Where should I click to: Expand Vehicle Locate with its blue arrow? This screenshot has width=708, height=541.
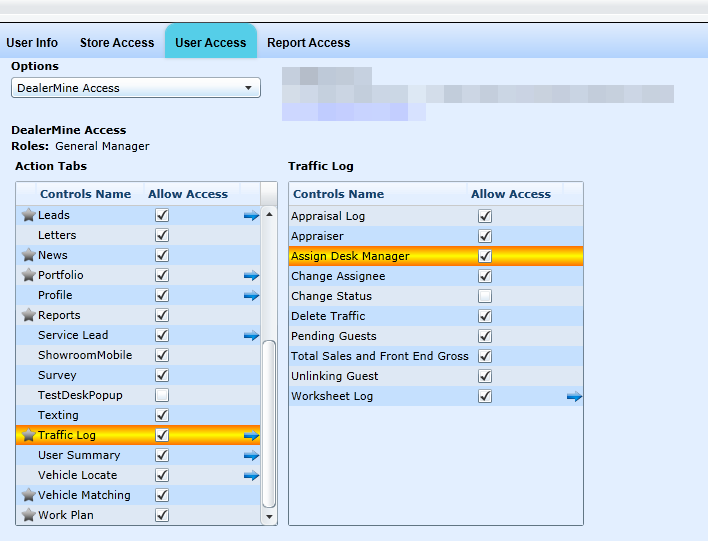coord(251,476)
